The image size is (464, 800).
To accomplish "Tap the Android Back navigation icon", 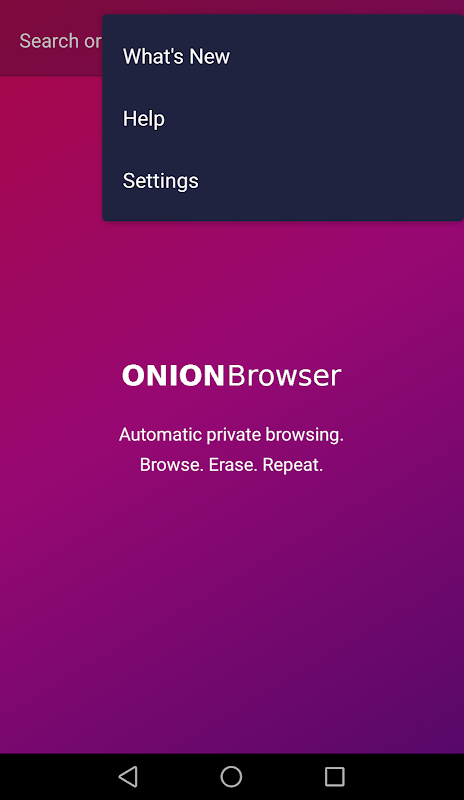I will click(128, 777).
